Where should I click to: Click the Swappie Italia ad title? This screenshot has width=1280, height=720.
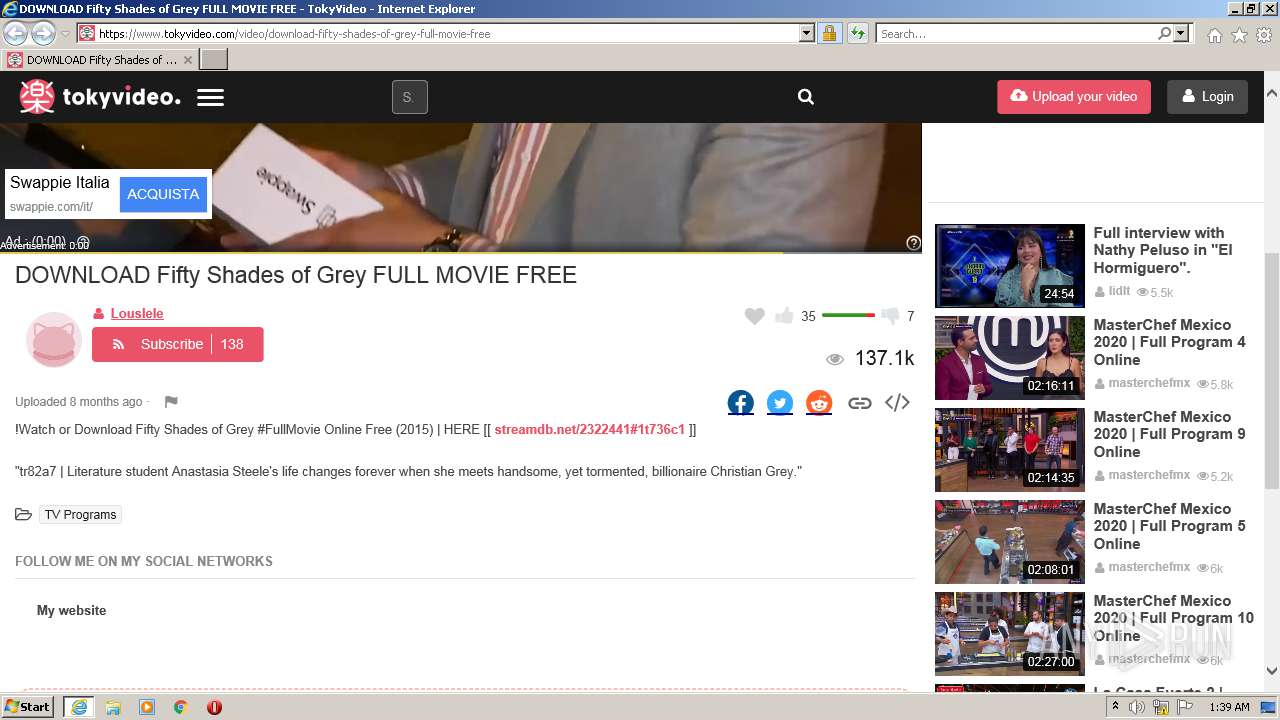tap(60, 183)
